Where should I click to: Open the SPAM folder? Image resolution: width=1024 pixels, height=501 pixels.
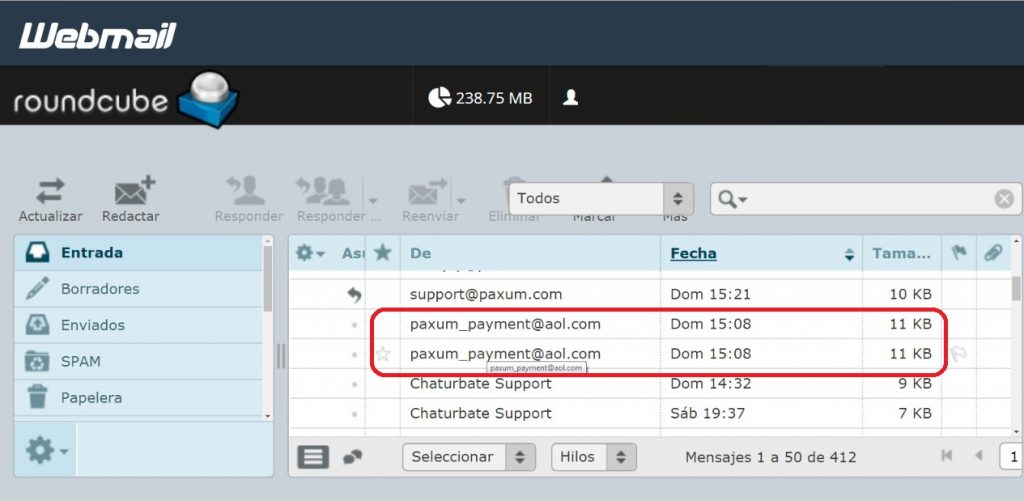138,361
